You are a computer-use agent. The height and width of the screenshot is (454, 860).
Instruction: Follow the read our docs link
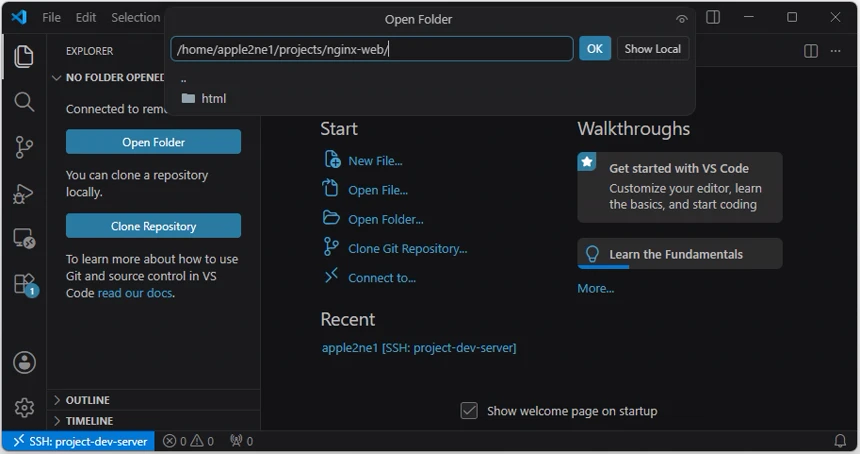tap(135, 293)
